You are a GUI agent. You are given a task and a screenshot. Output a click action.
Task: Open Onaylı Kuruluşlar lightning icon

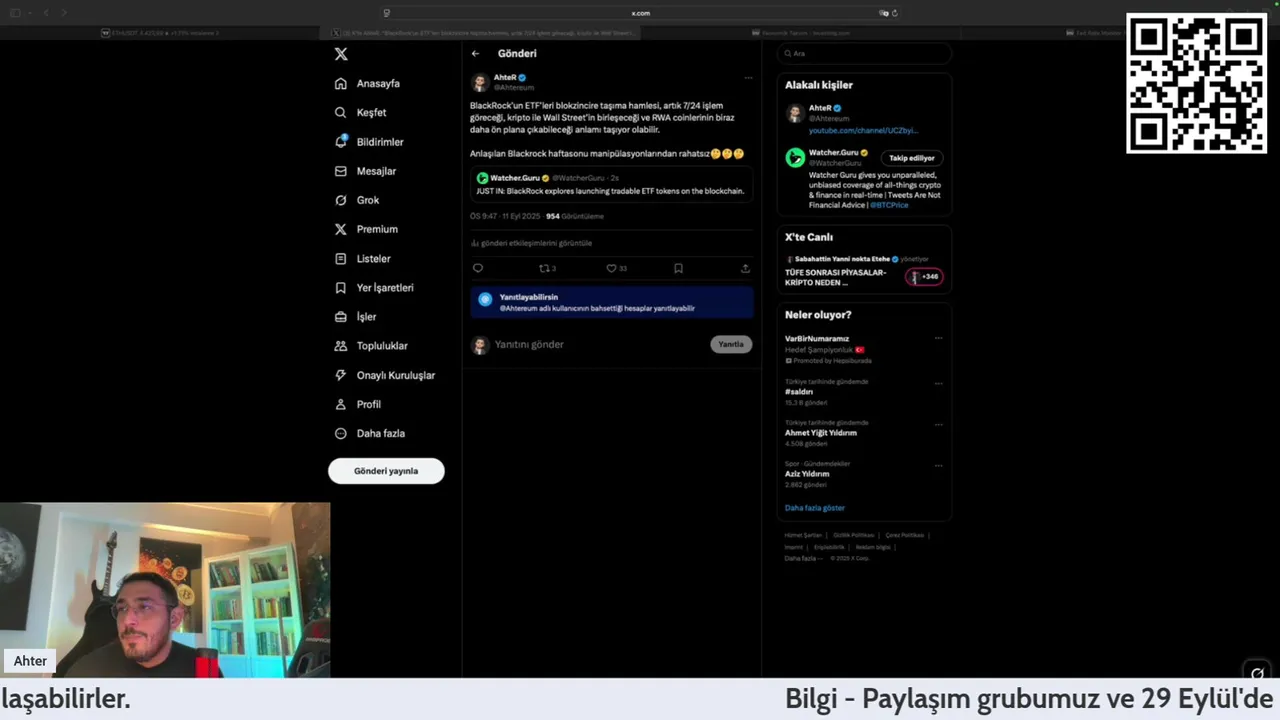(341, 375)
